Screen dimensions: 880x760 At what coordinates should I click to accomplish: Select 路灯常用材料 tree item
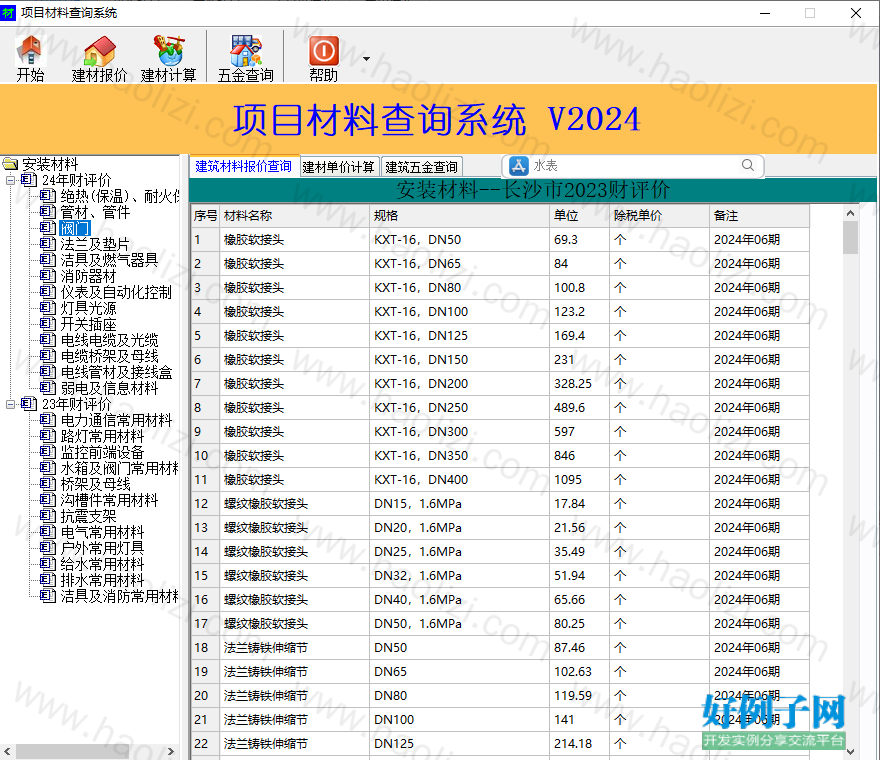[x=102, y=436]
